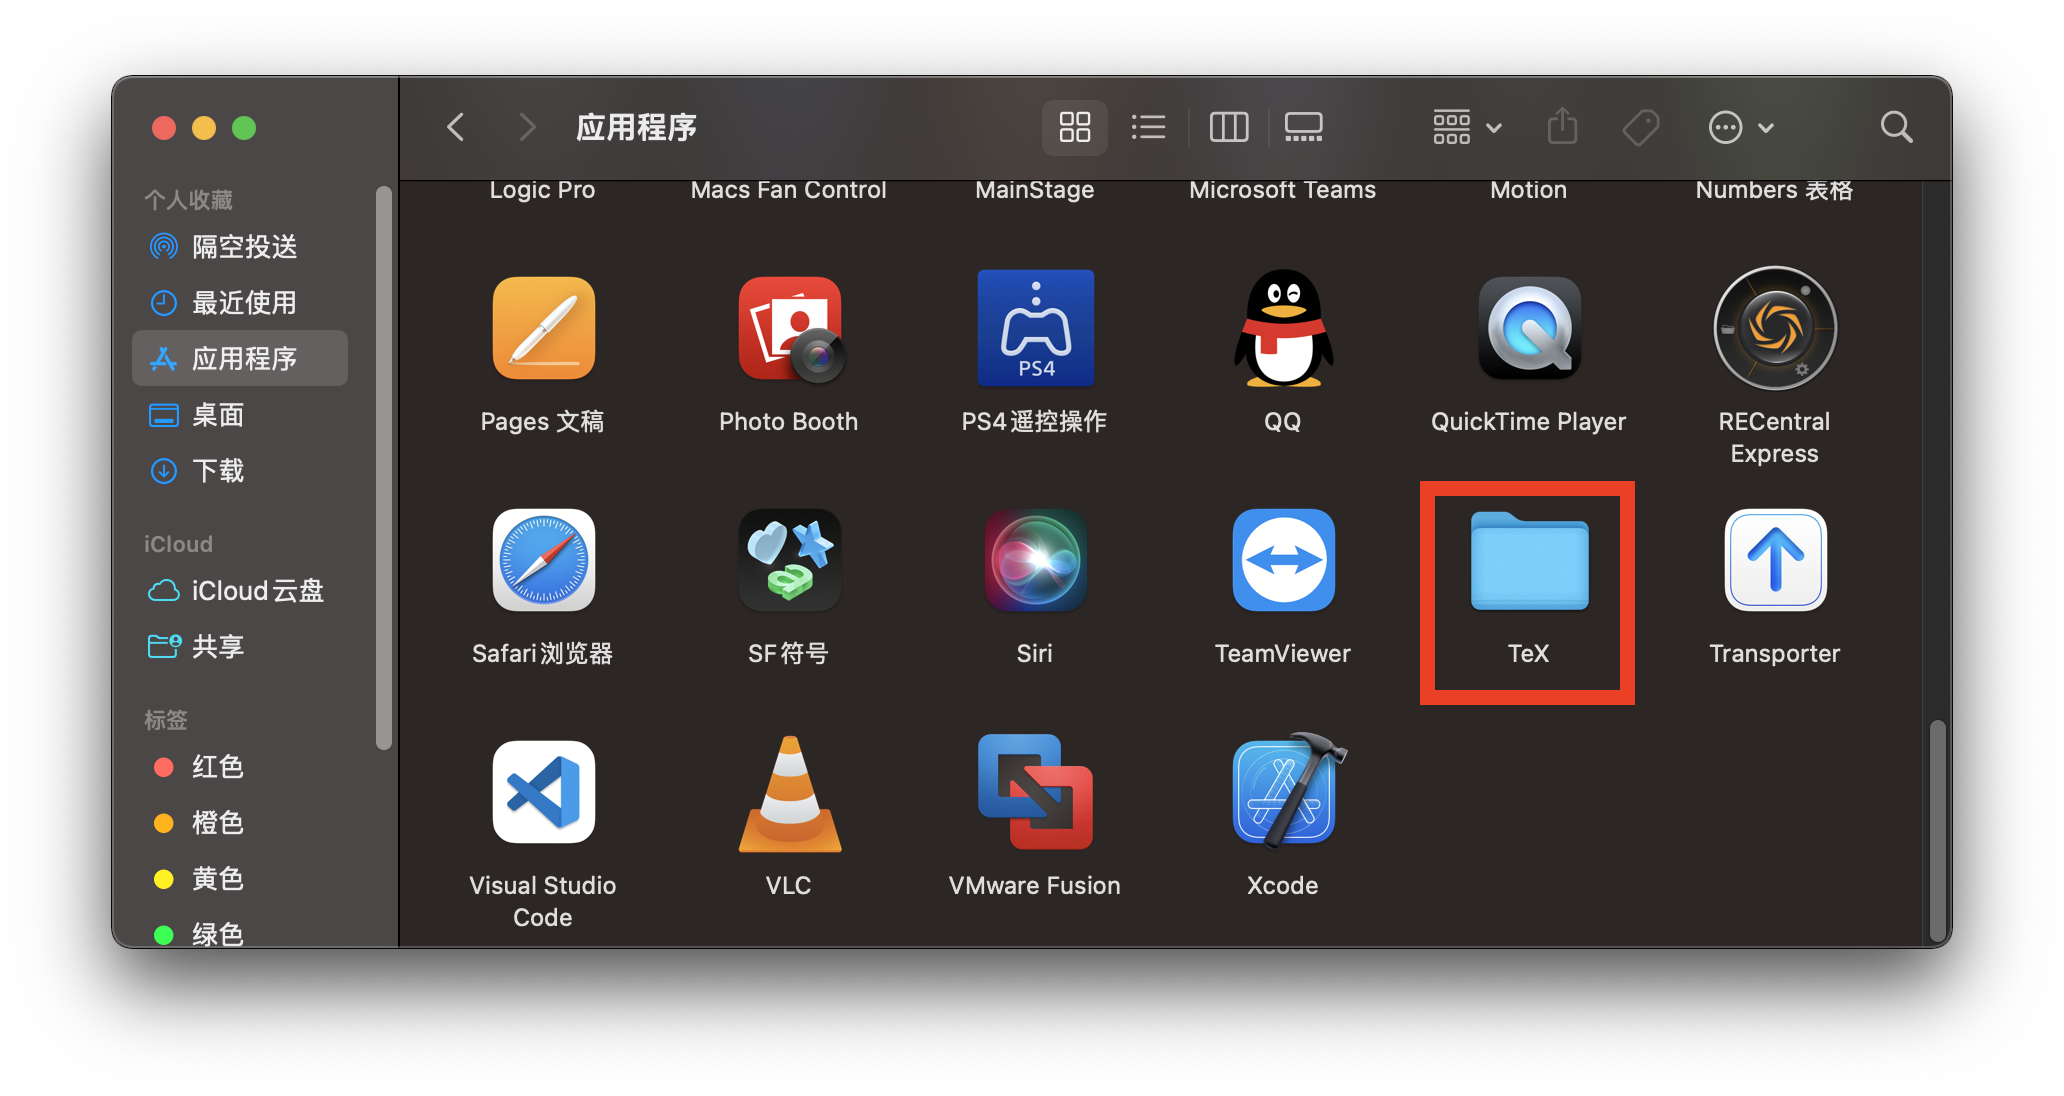Select 隔空投送 in the sidebar
2064x1096 pixels.
(x=240, y=246)
